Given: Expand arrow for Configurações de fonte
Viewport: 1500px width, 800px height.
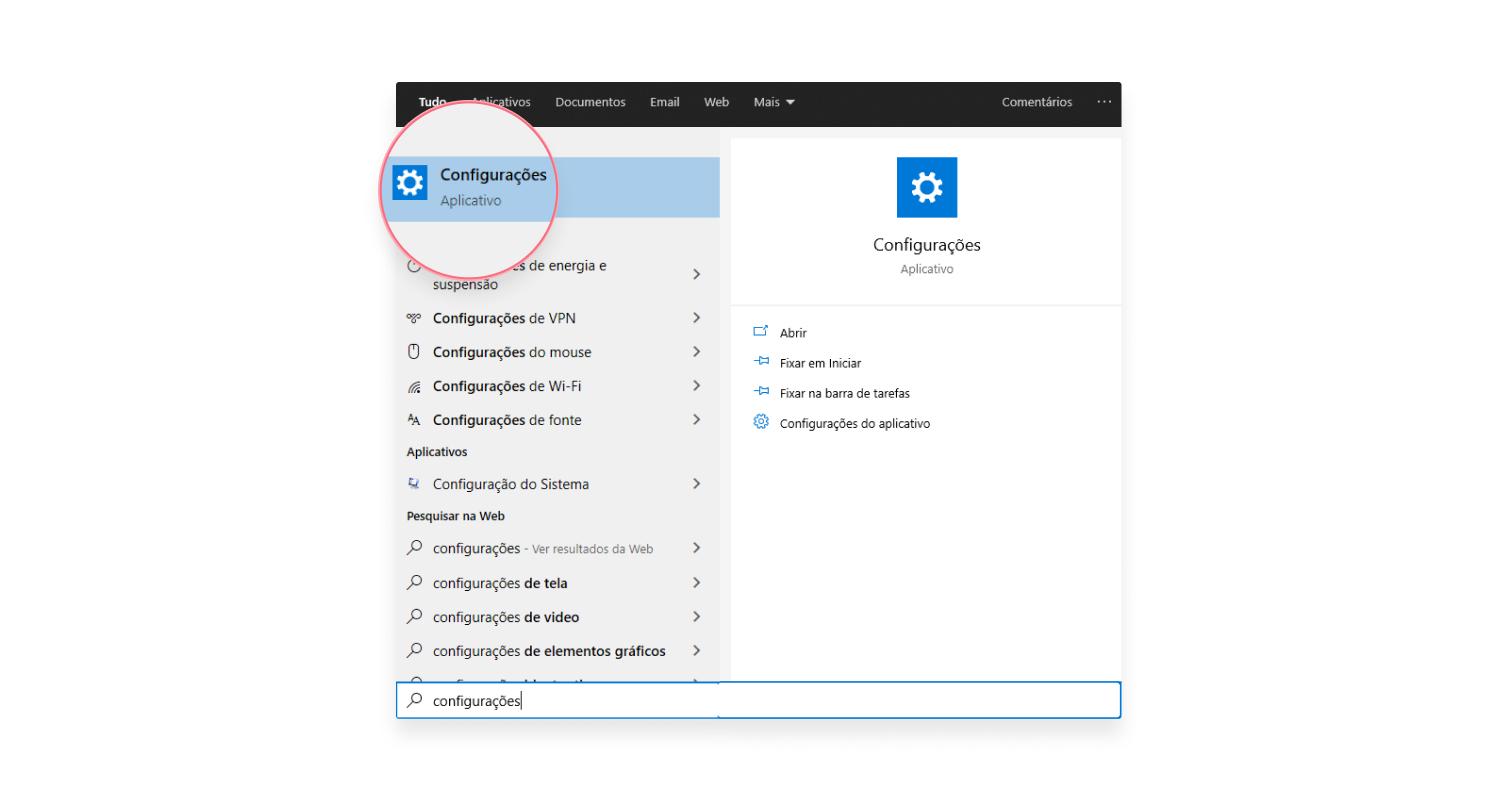Looking at the screenshot, I should (x=697, y=420).
